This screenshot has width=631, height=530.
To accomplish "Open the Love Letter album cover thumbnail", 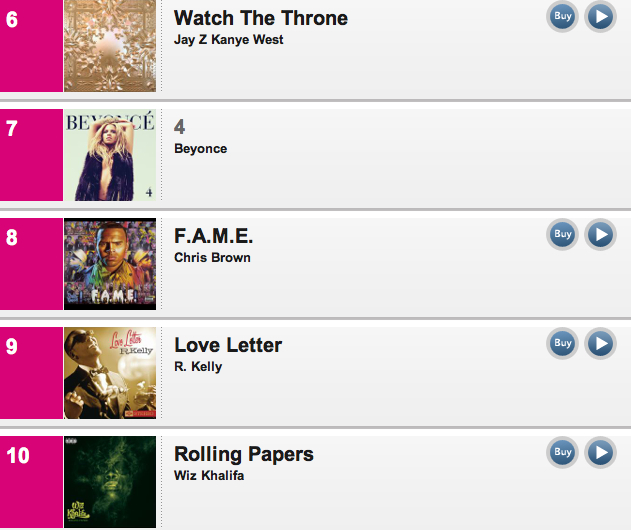I will 110,373.
